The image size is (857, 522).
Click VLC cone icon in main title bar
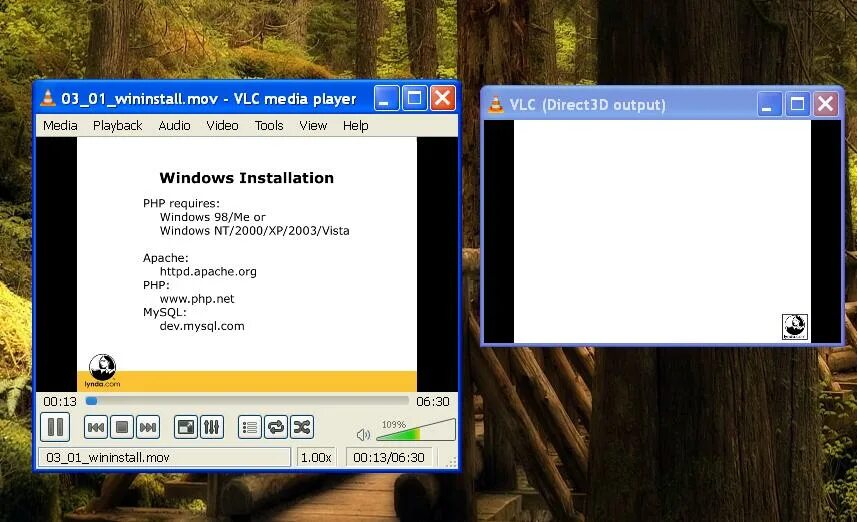pos(48,98)
